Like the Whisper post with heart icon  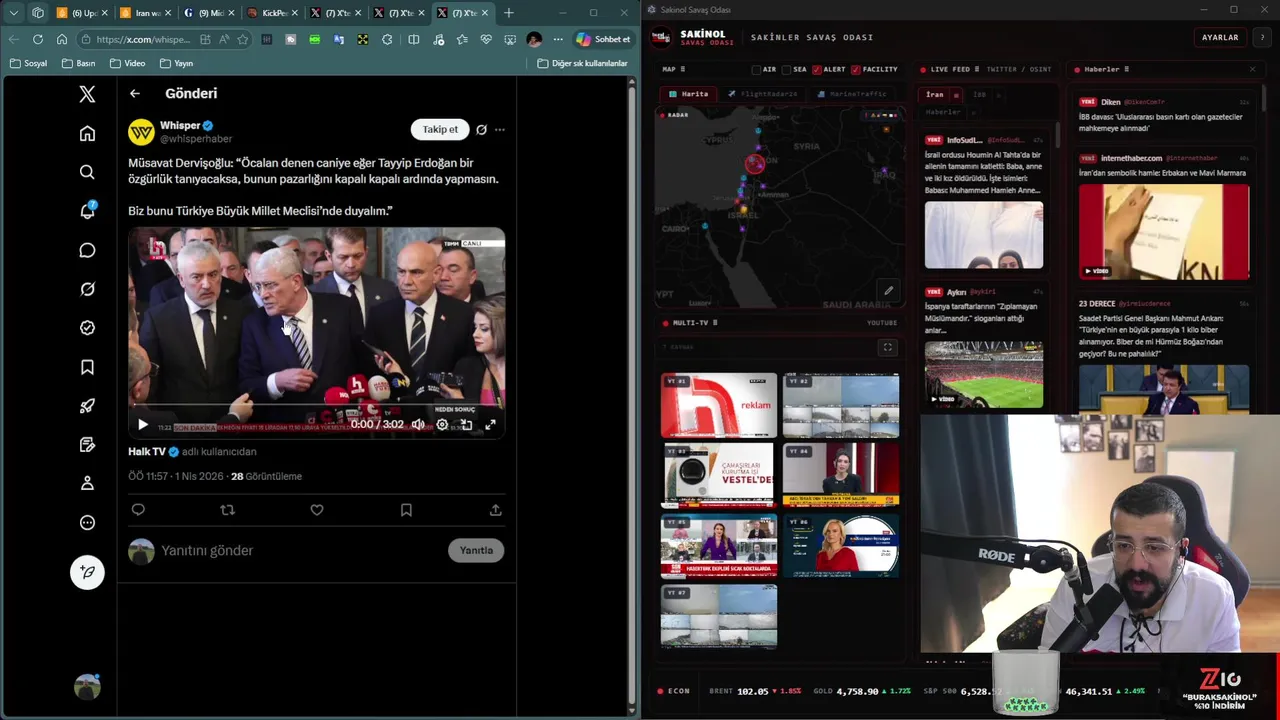[317, 510]
